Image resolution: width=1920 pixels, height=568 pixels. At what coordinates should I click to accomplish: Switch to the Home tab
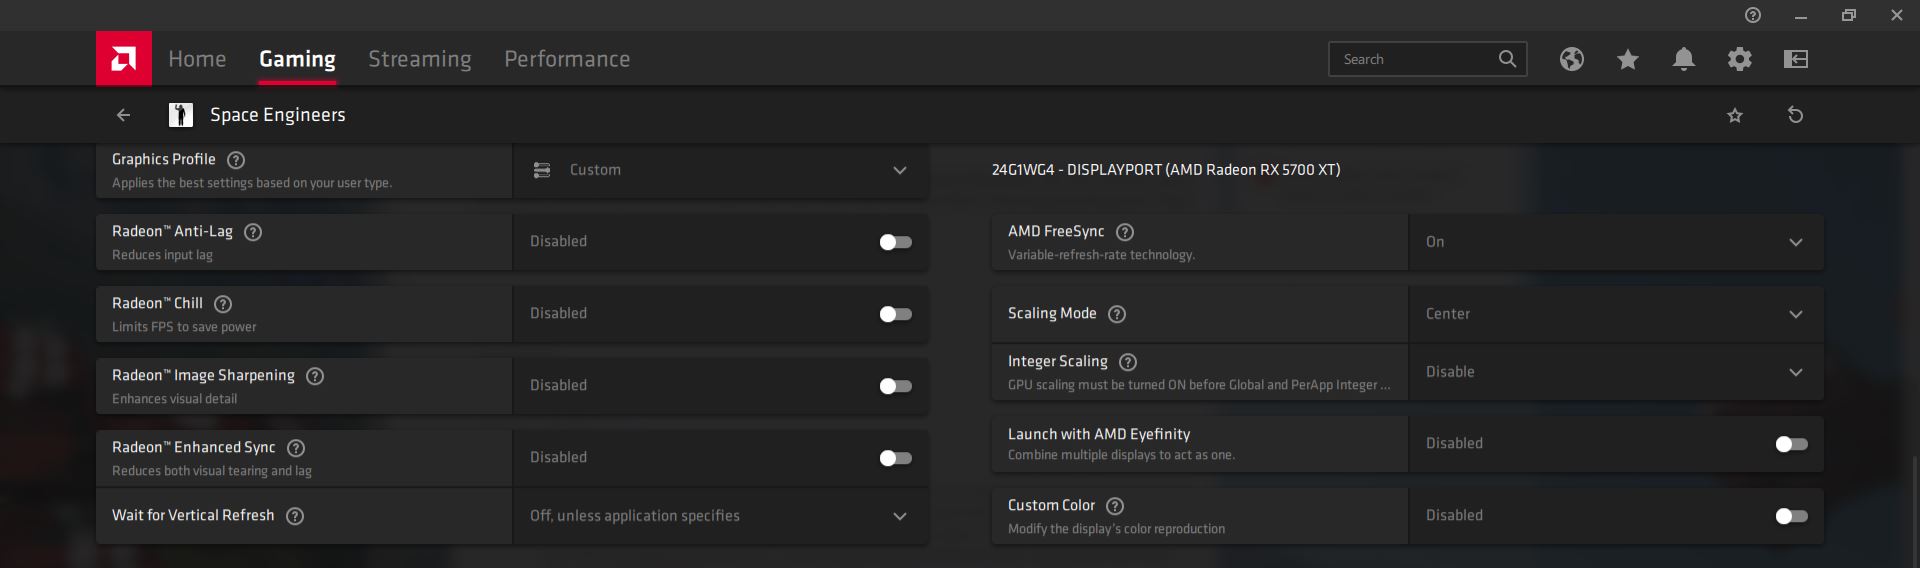click(x=197, y=59)
